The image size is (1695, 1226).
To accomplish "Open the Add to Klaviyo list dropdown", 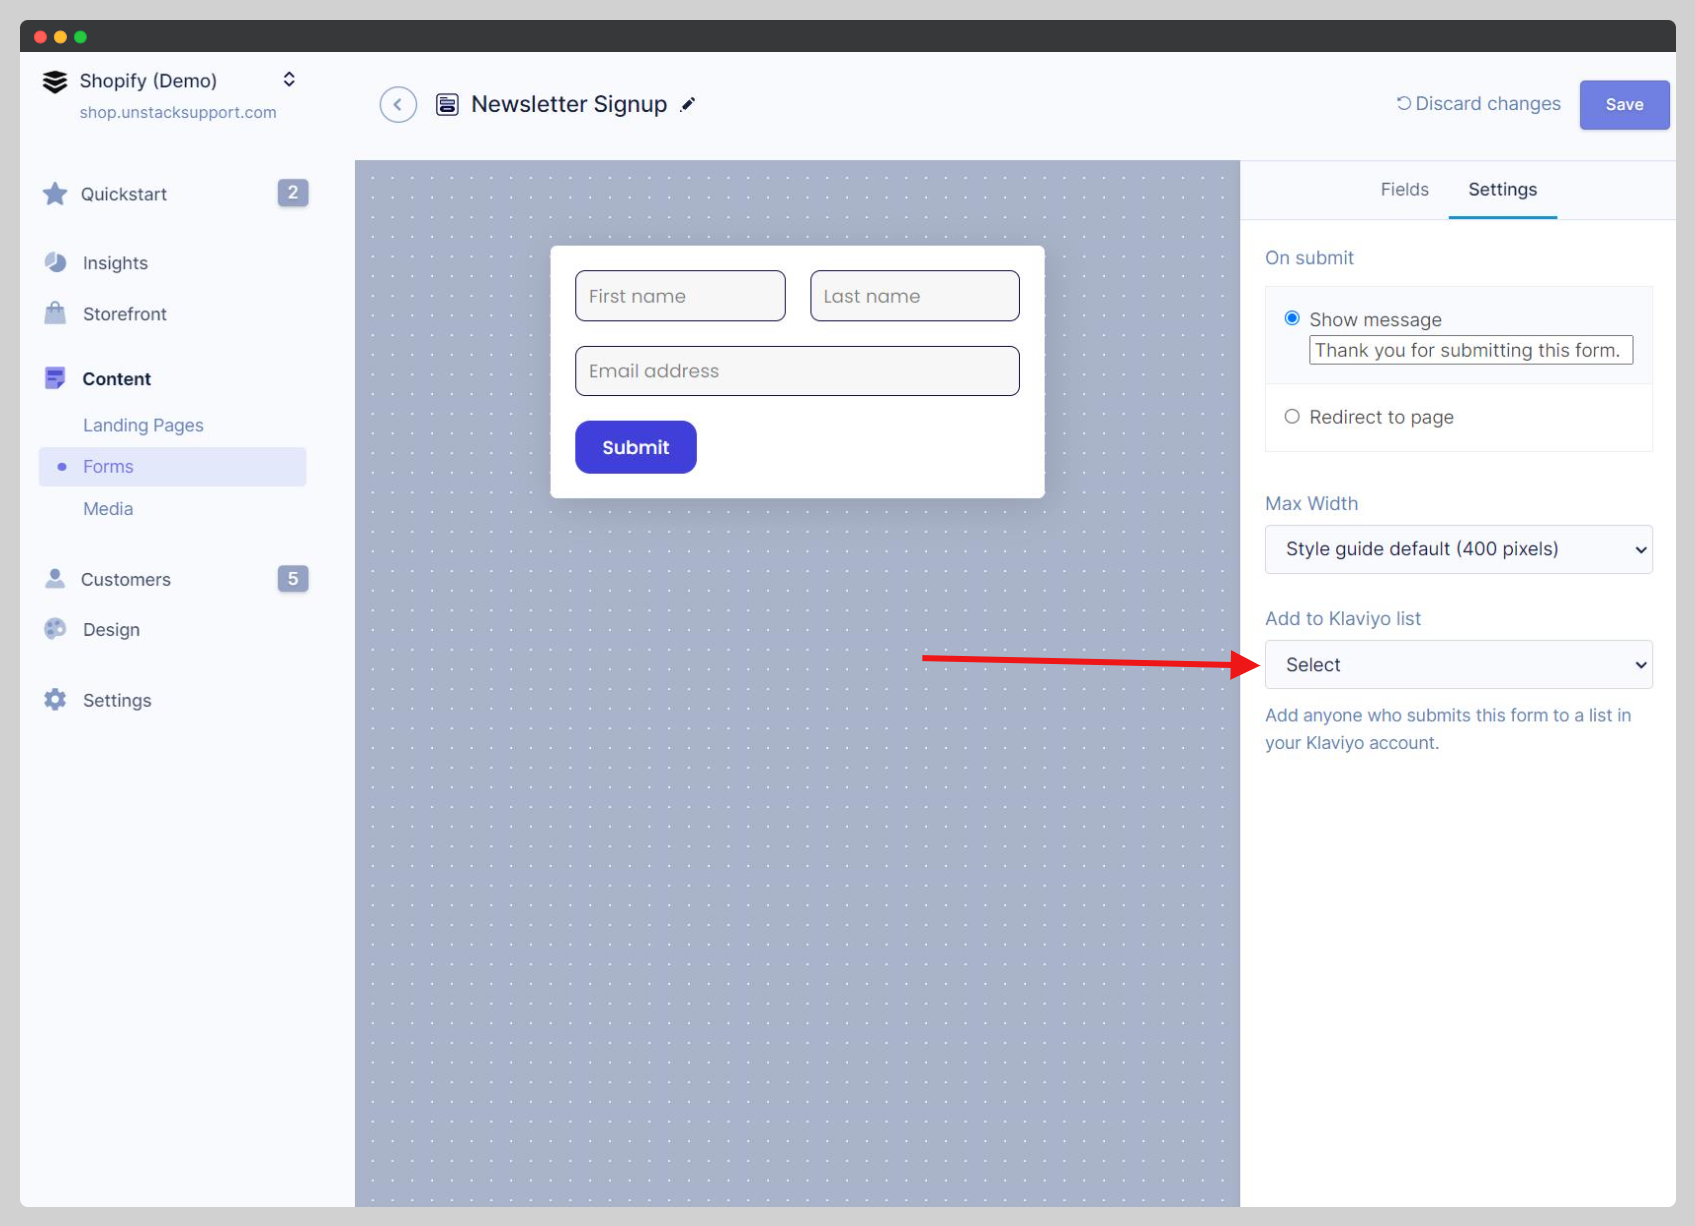I will tap(1458, 665).
